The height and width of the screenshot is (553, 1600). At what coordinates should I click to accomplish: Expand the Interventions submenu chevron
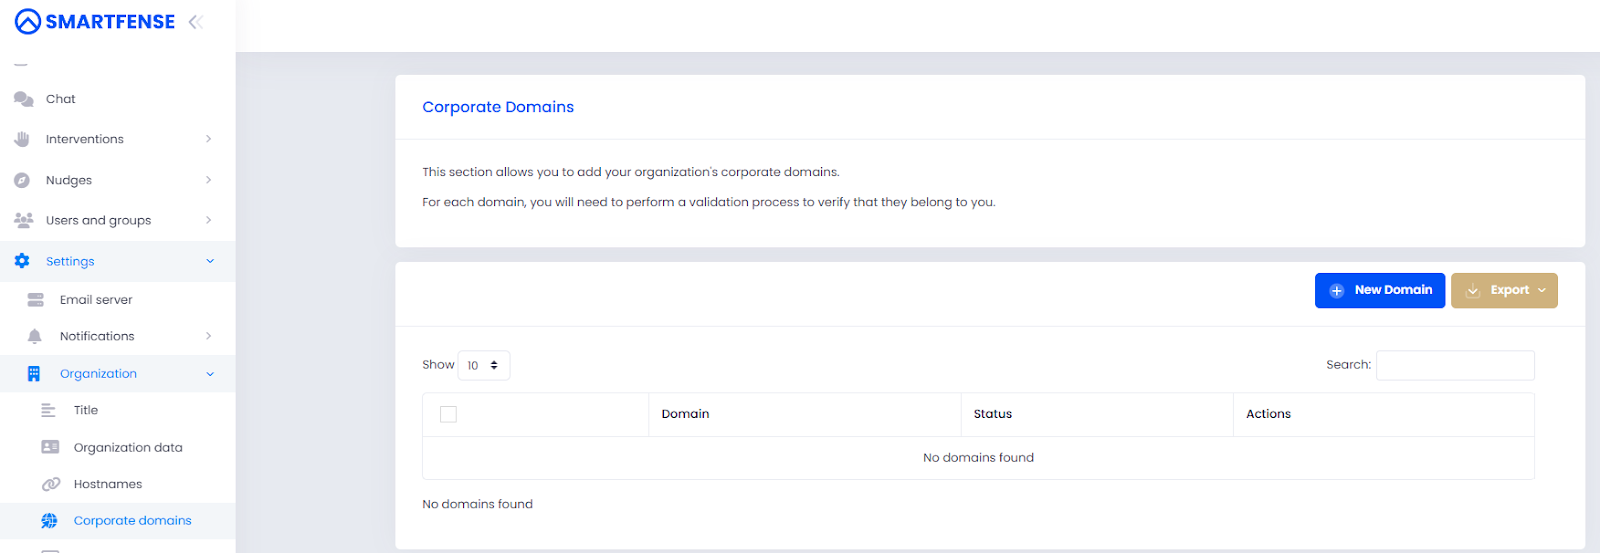[208, 139]
